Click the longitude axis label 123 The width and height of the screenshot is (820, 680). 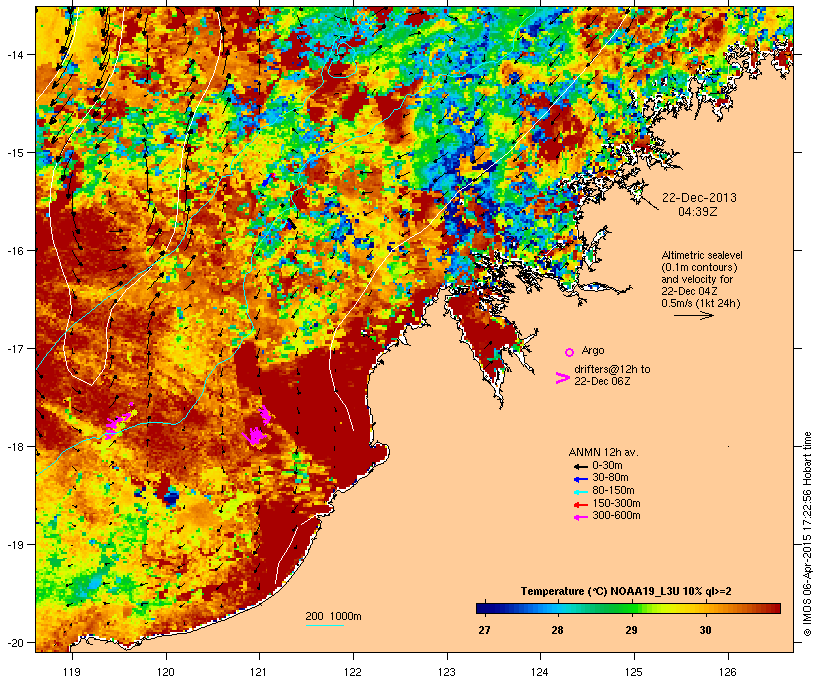tap(447, 672)
